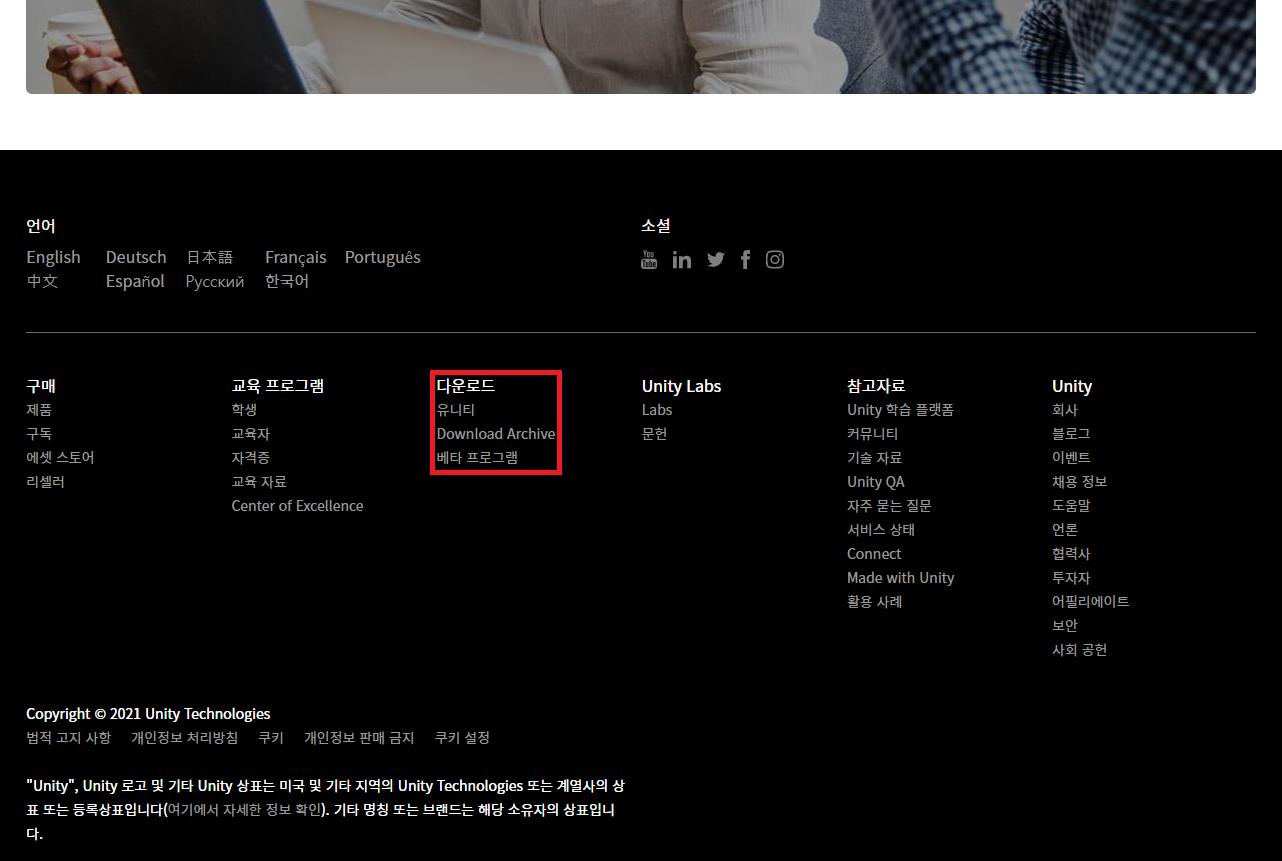The width and height of the screenshot is (1282, 861).
Task: Switch site language to Français
Action: (x=295, y=257)
